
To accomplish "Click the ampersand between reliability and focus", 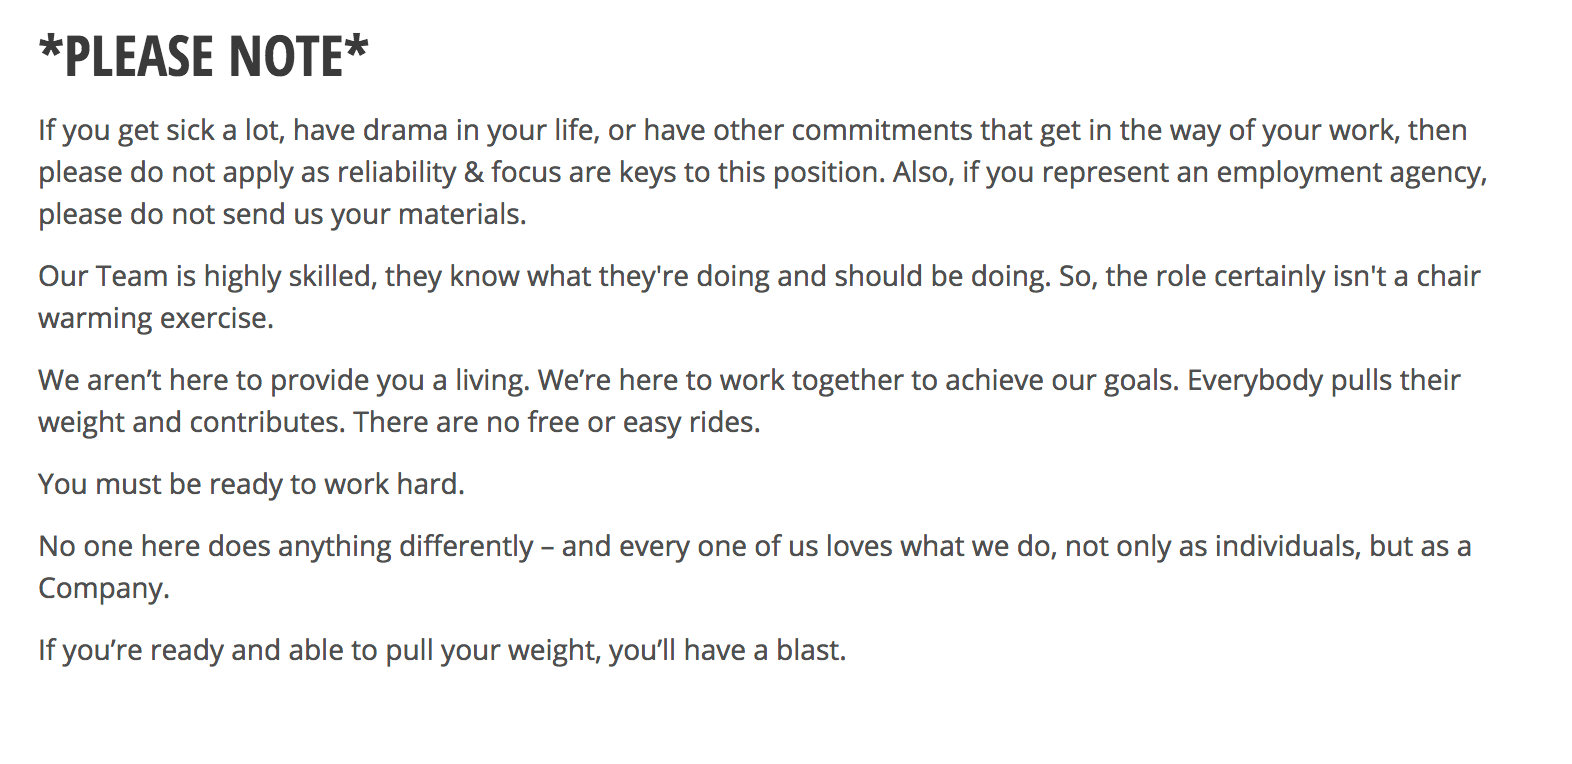I will [x=474, y=173].
